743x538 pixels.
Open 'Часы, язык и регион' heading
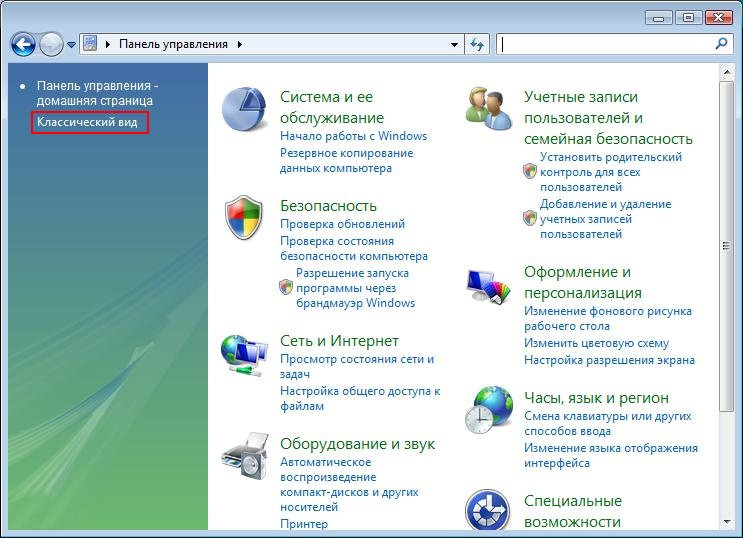pyautogui.click(x=597, y=398)
